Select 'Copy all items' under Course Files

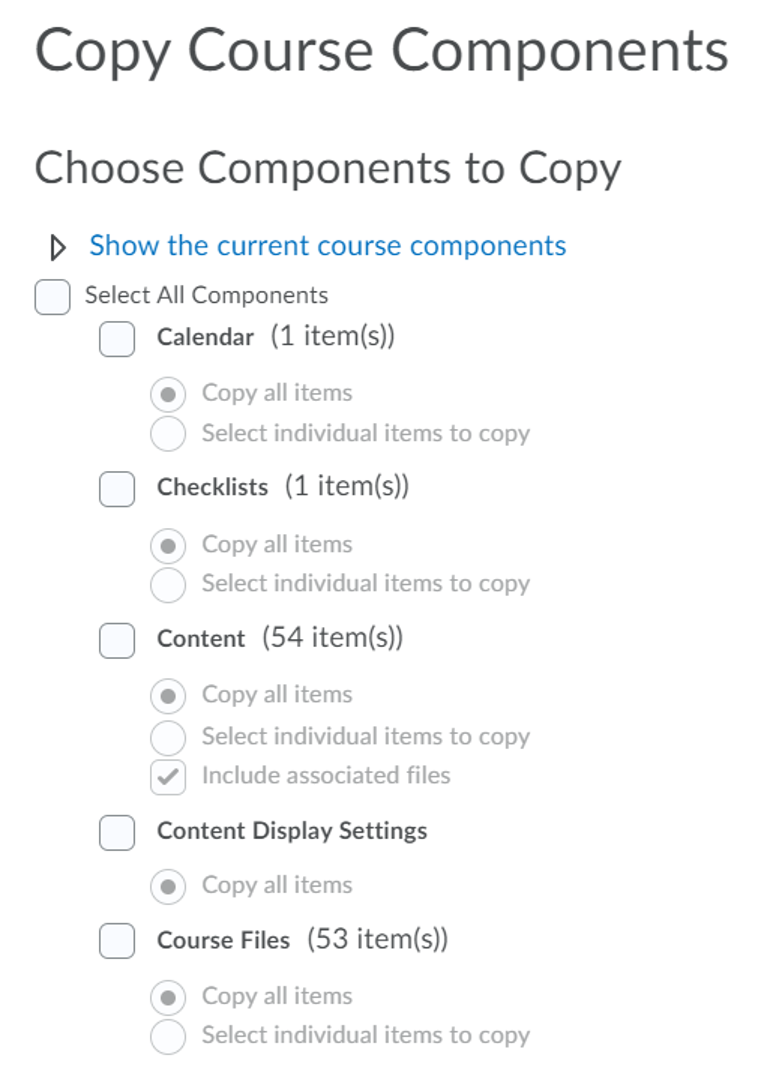click(168, 998)
